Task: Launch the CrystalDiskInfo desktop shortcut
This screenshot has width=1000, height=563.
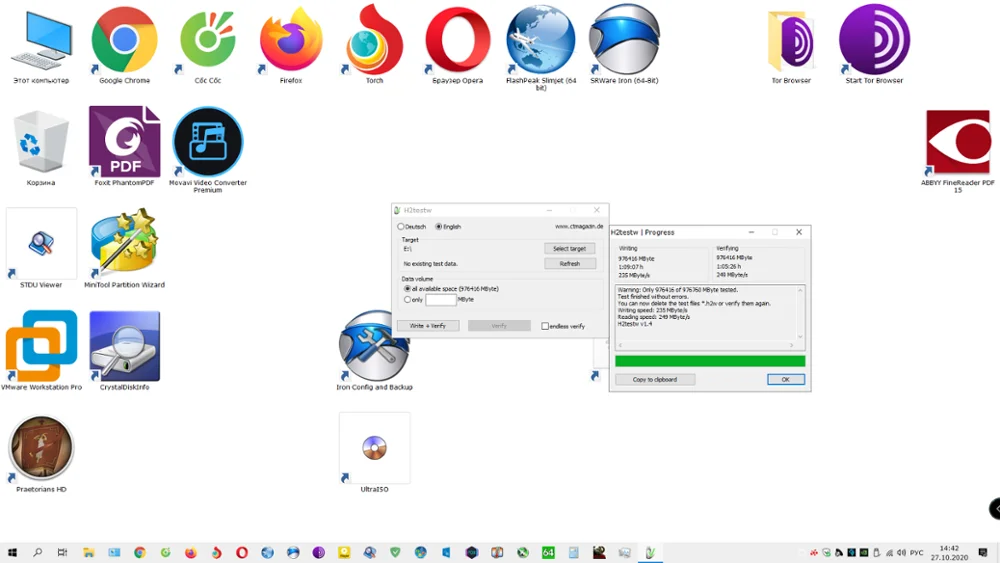Action: pos(124,351)
